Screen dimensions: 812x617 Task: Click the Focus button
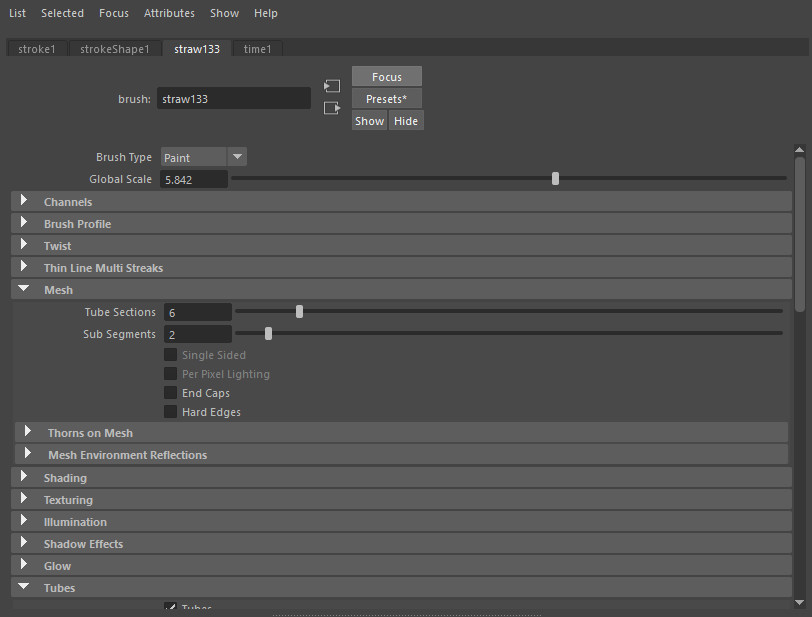(x=387, y=77)
